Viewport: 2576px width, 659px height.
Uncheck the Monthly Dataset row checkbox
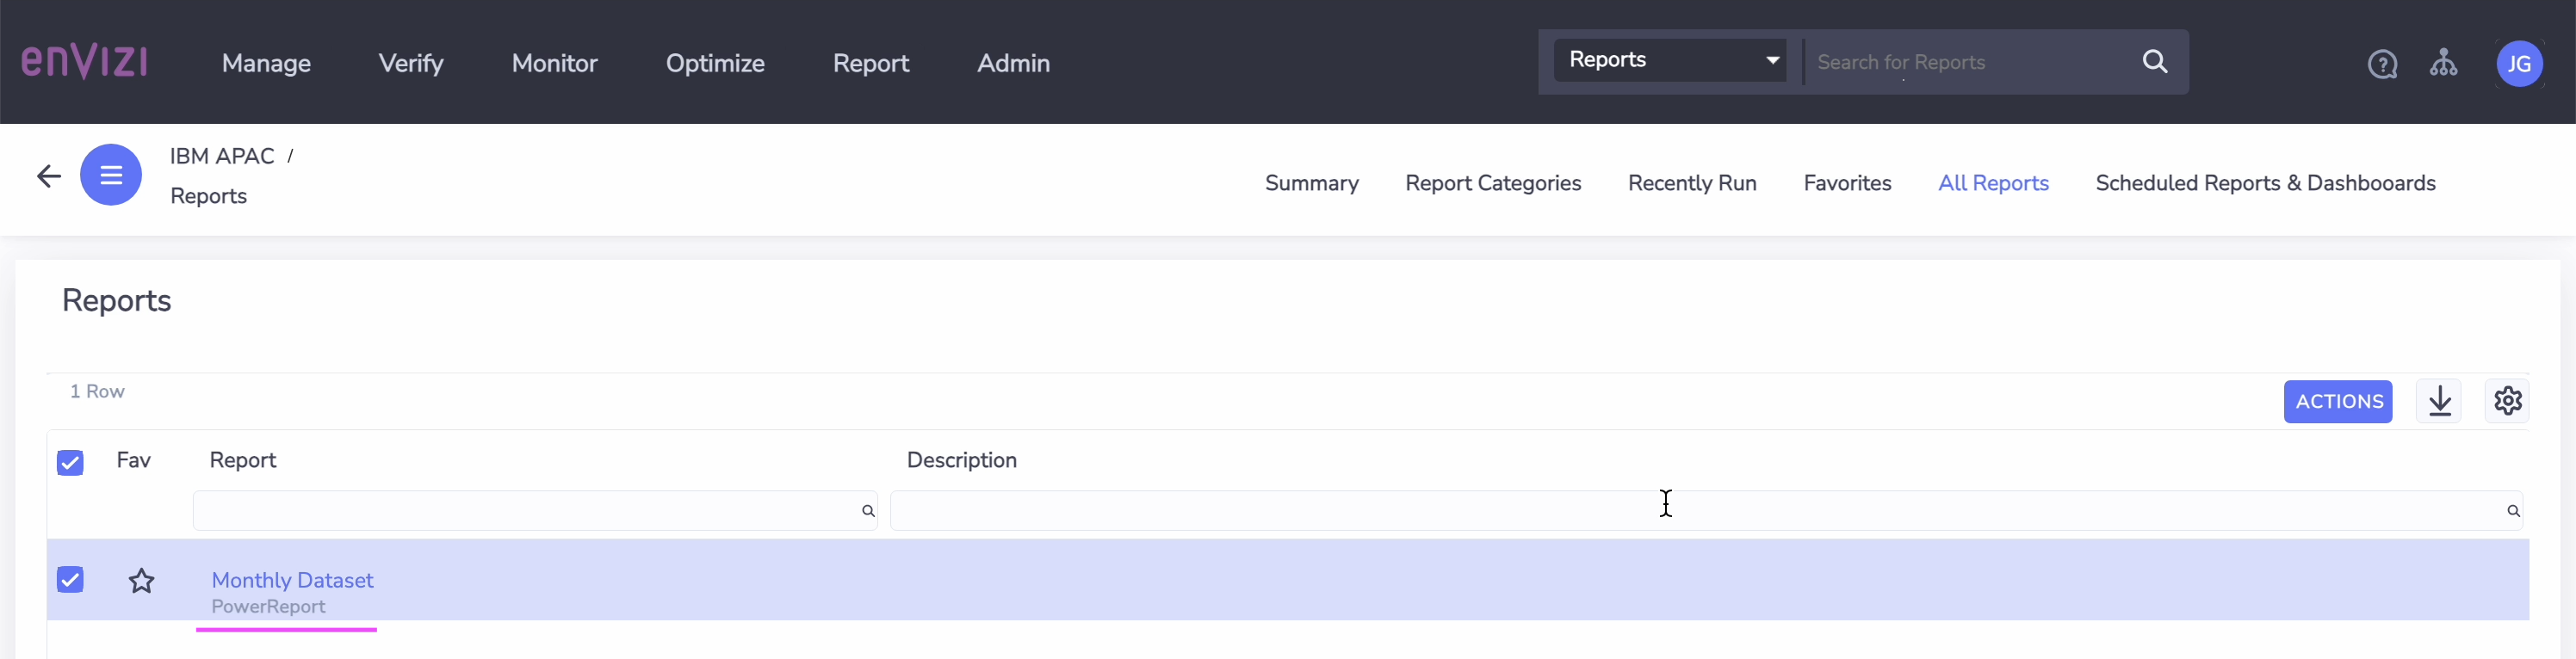[x=70, y=580]
